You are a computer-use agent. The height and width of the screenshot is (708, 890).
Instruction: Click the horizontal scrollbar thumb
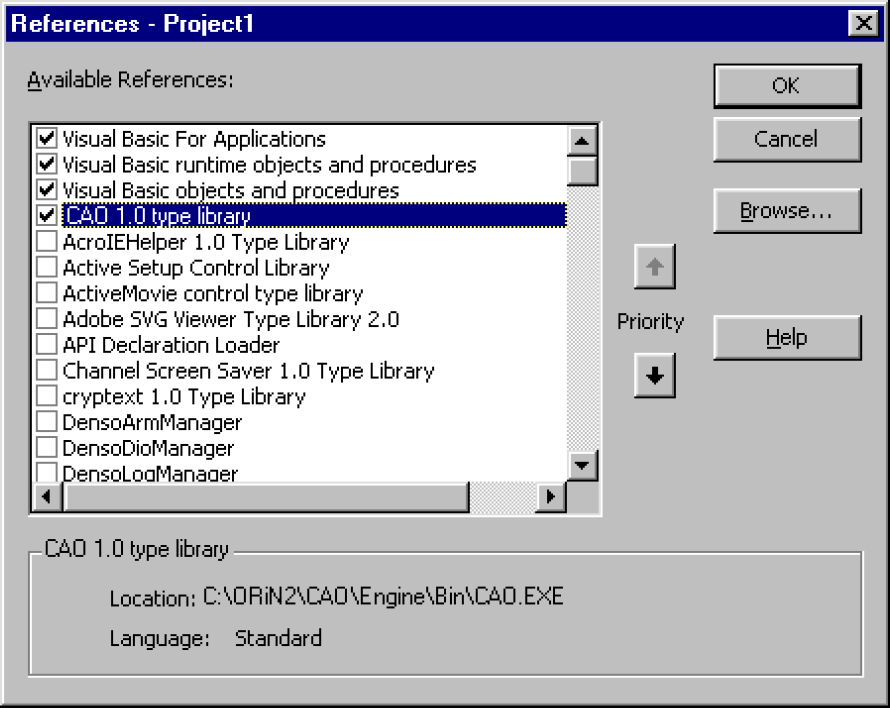[x=266, y=497]
